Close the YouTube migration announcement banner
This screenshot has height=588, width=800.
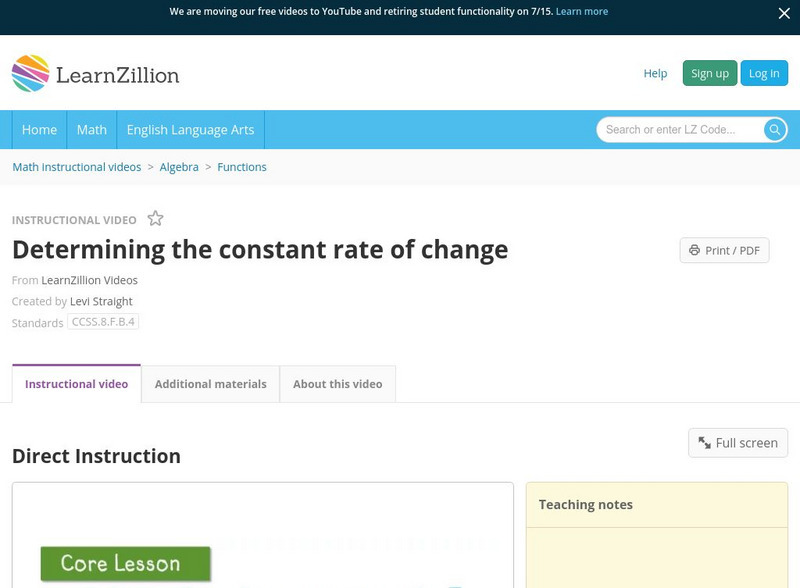coord(784,13)
